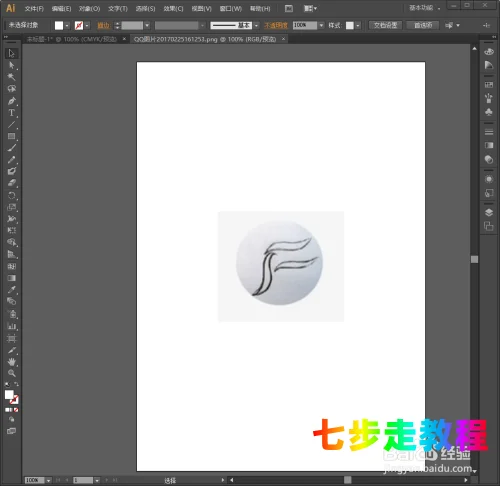500x486 pixels.
Task: Expand the toolbox with double-arrow
Action: (5, 37)
